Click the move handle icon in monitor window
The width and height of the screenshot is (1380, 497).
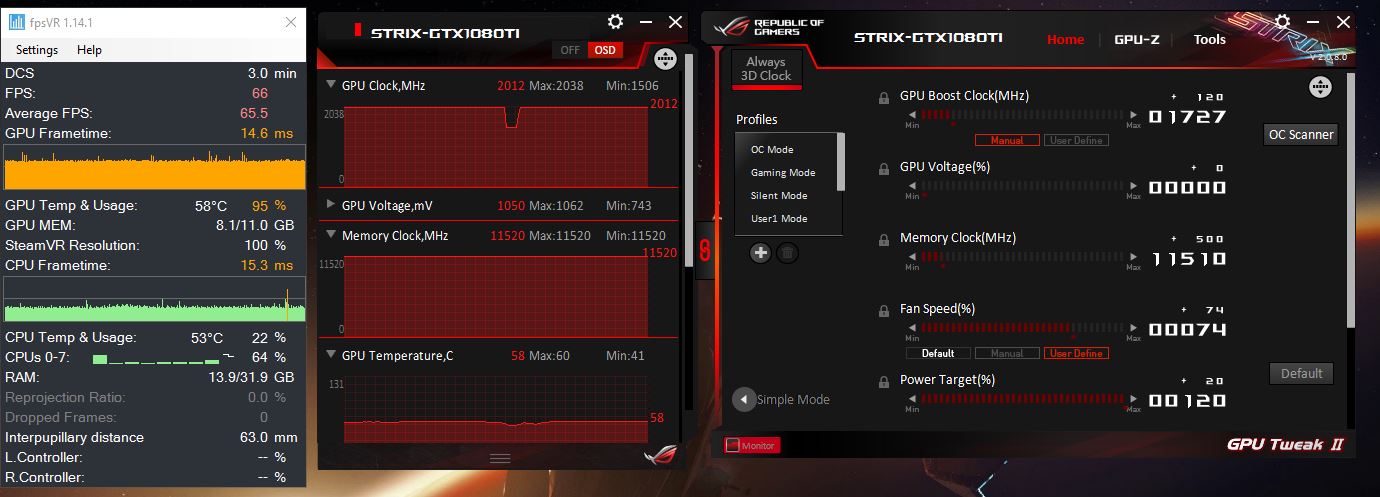point(666,59)
